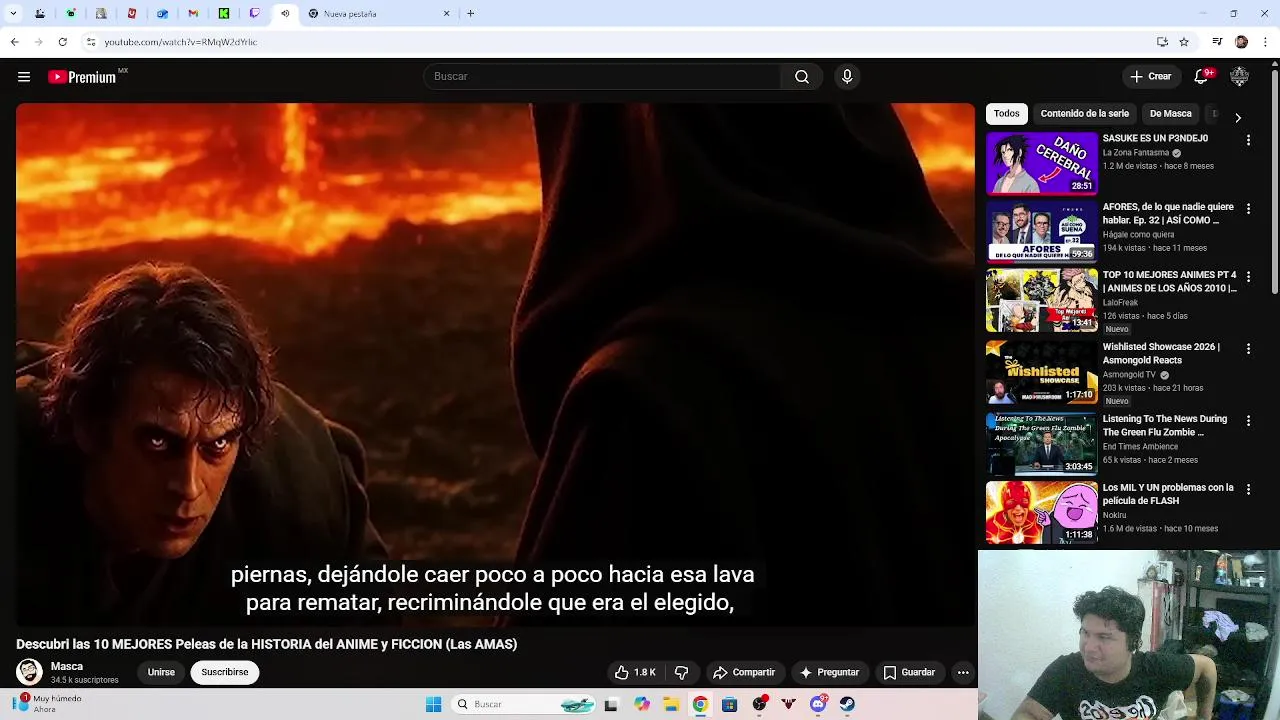Screen dimensions: 1280x720
Task: Open Windows Start menu
Action: click(433, 705)
